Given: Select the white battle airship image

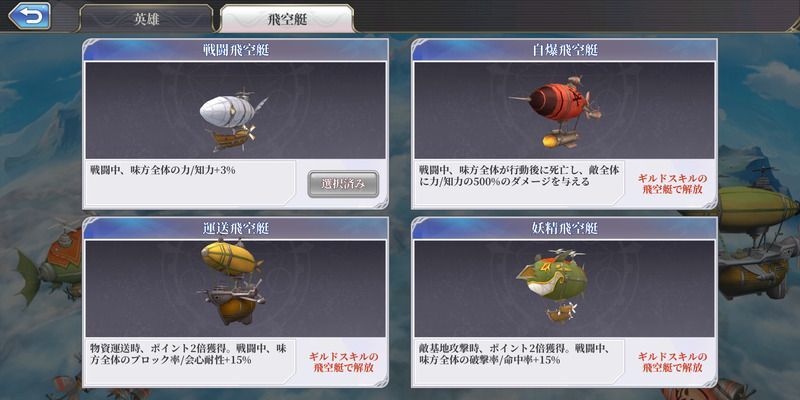Looking at the screenshot, I should [234, 120].
